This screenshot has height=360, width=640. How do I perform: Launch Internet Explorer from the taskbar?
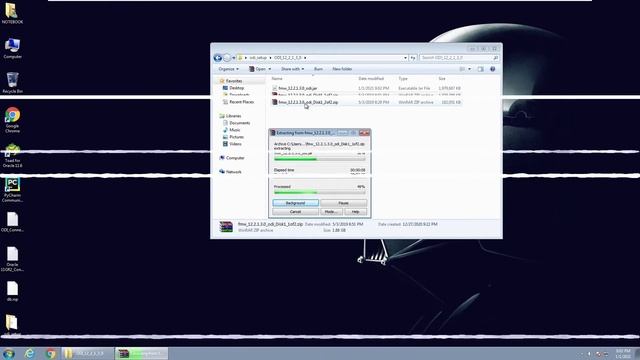29,353
